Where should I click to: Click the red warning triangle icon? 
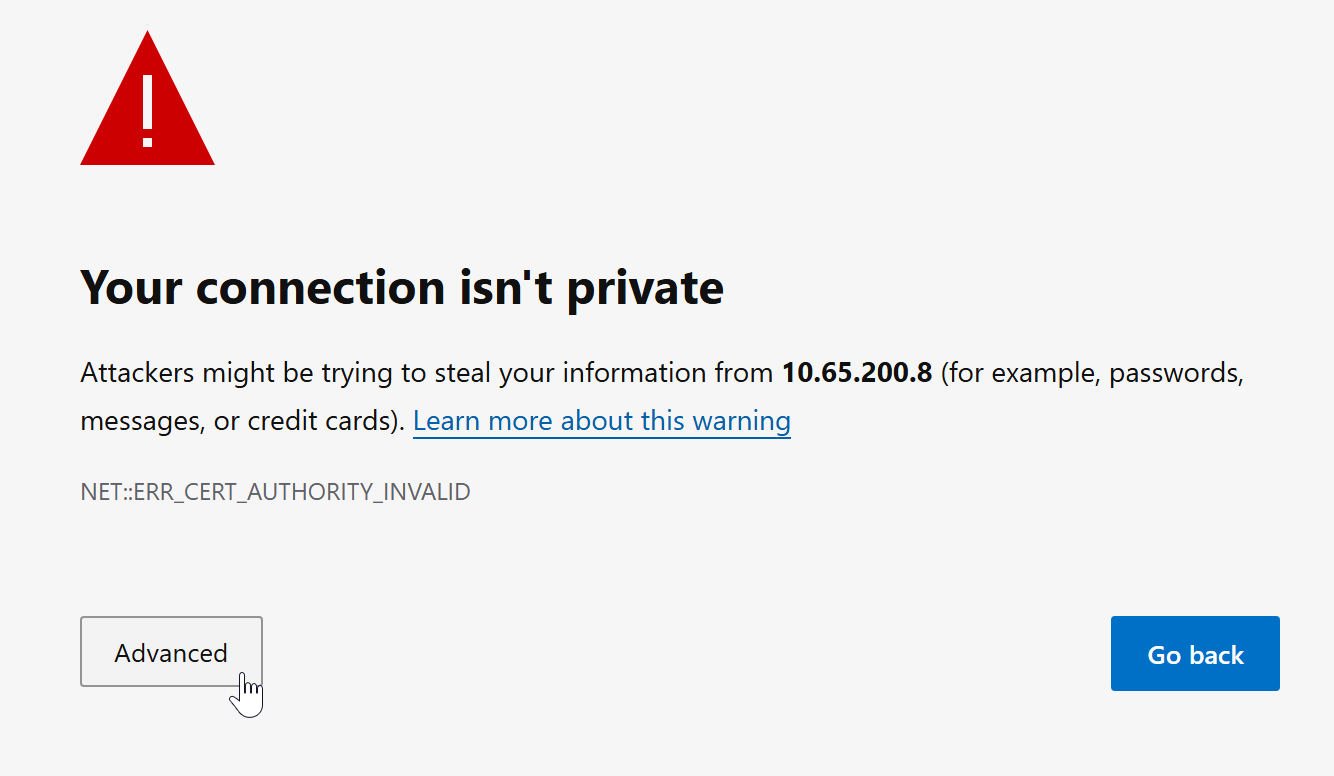pos(147,98)
